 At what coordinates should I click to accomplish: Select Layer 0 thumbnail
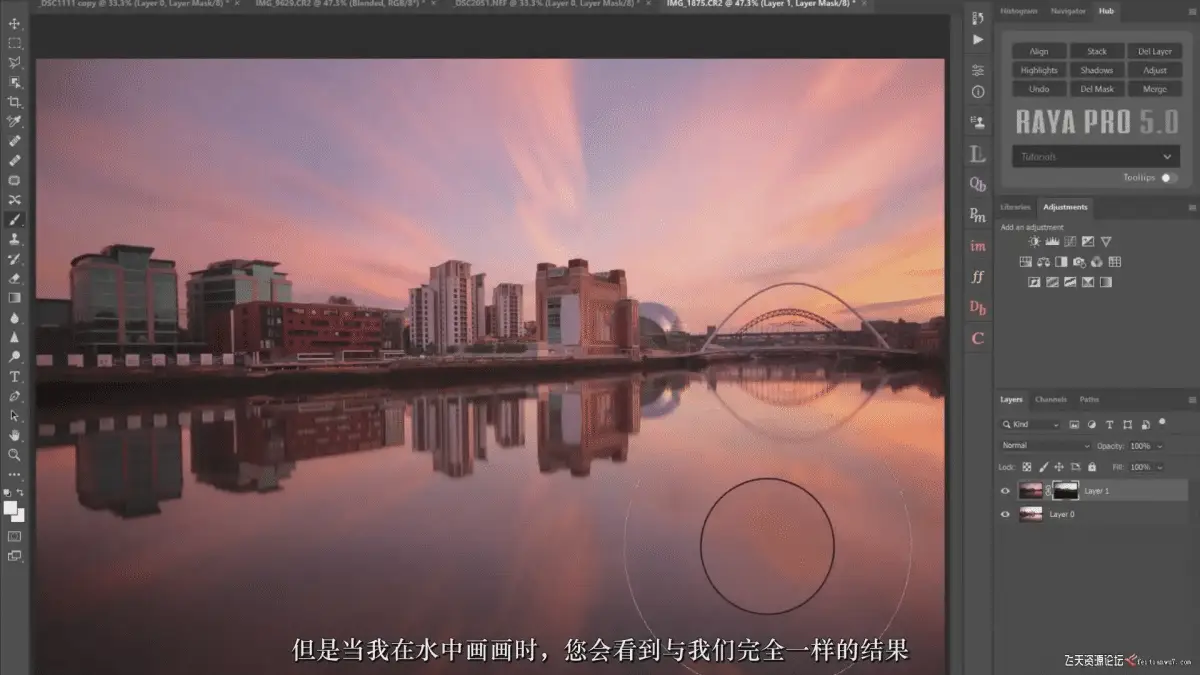pyautogui.click(x=1030, y=514)
